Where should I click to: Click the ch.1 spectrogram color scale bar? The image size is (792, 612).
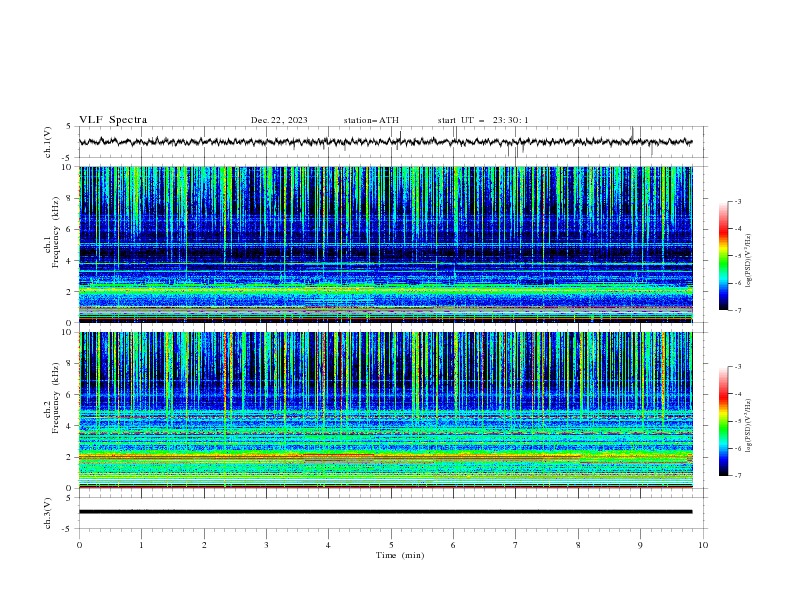723,255
